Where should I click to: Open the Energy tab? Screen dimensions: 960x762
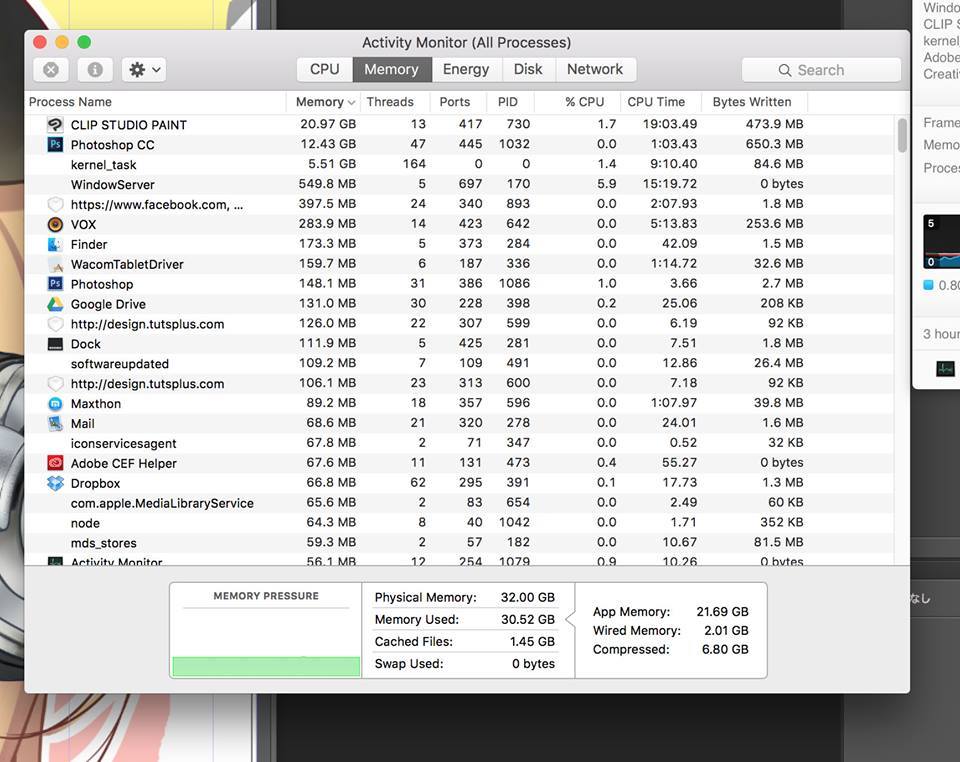tap(466, 69)
